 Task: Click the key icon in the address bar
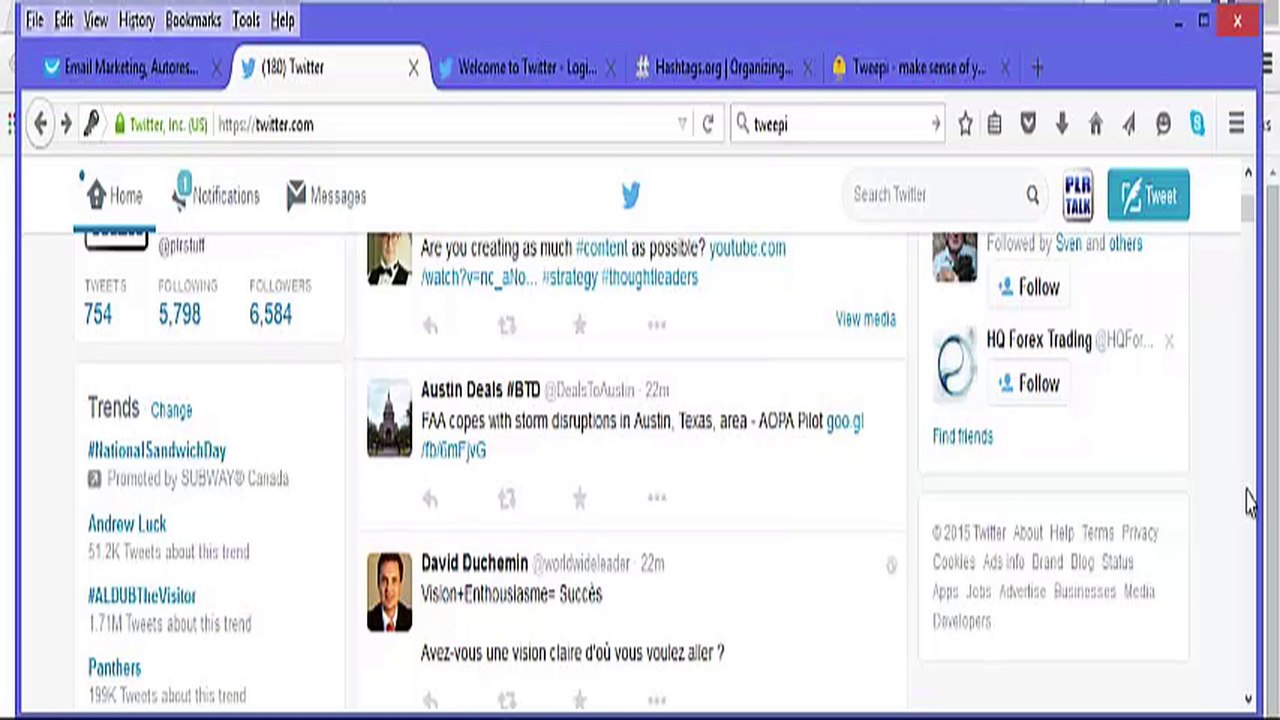tap(91, 124)
